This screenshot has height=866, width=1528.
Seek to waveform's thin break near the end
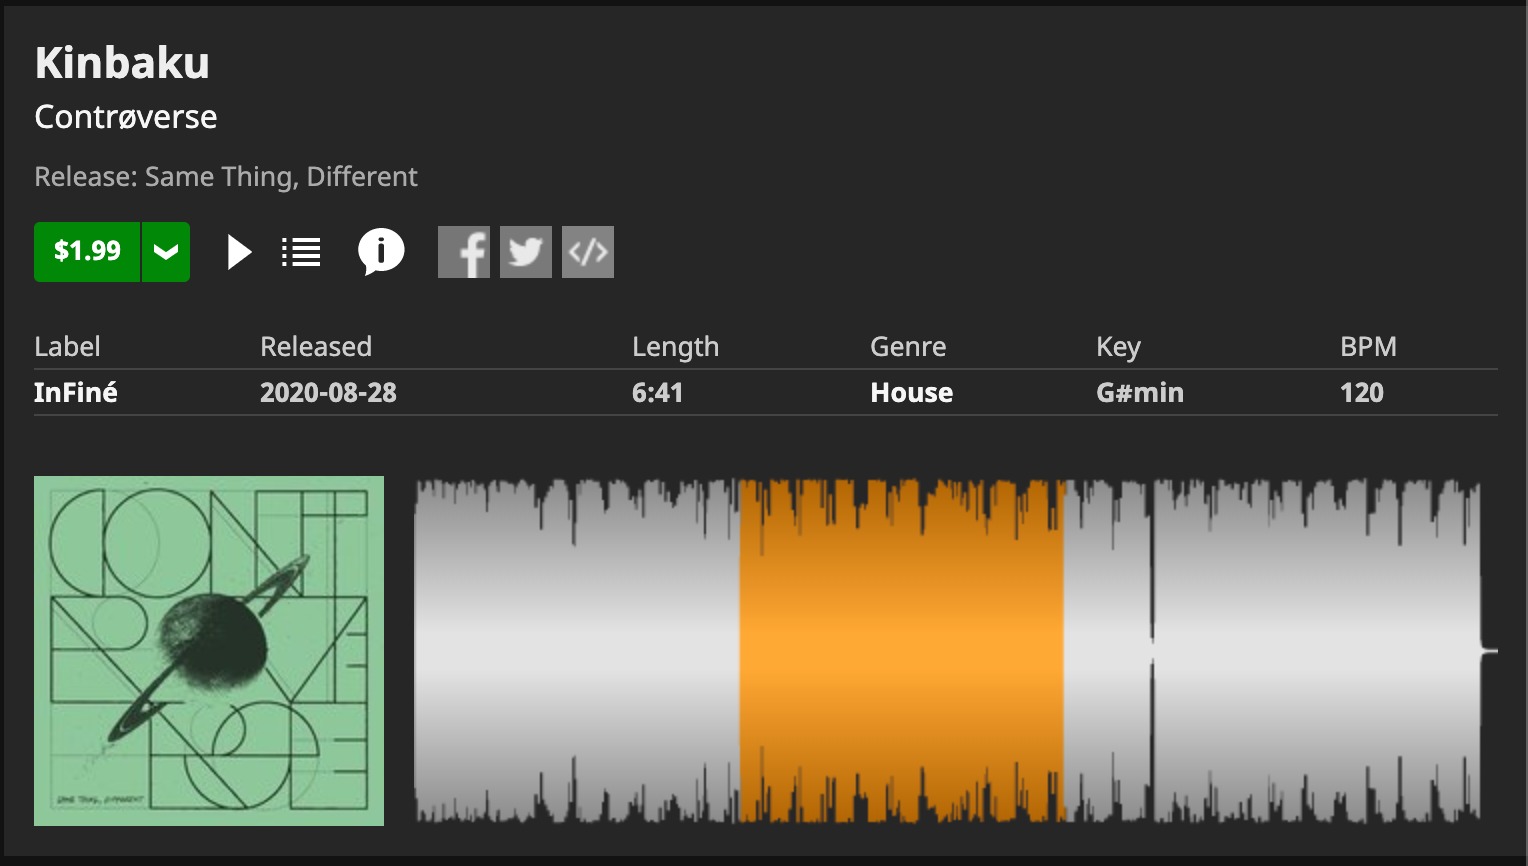pos(1152,651)
